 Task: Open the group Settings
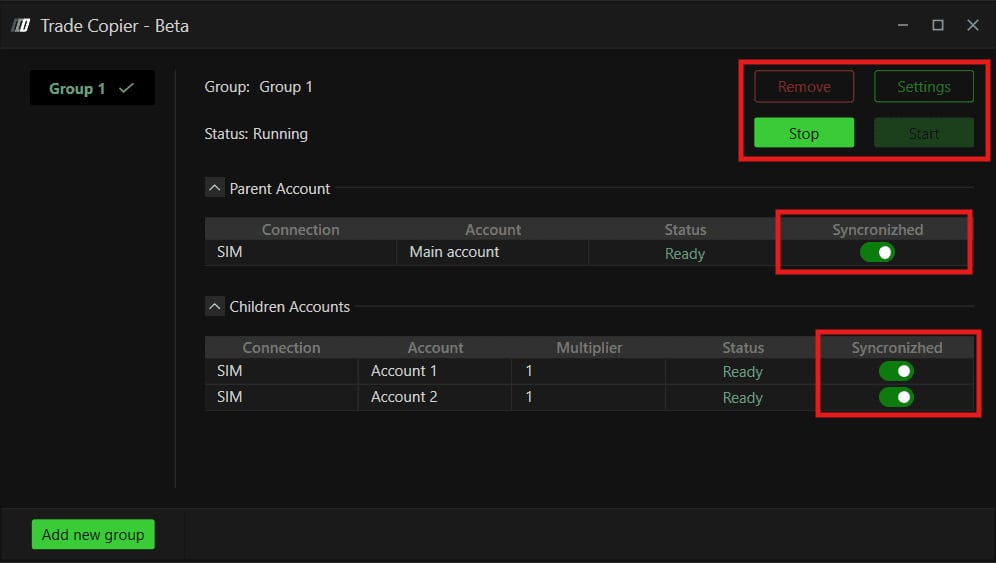924,86
